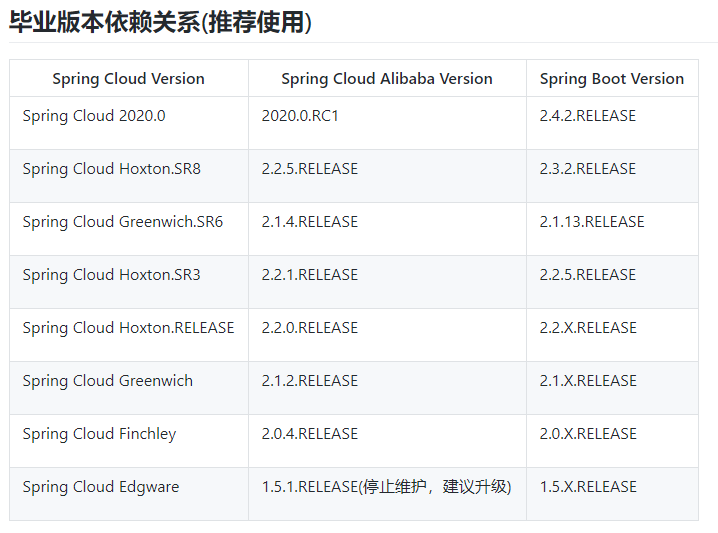This screenshot has width=718, height=533.
Task: Select the 2.2.5.RELEASE cell in Hoxton.SR8 row
Action: (x=387, y=176)
